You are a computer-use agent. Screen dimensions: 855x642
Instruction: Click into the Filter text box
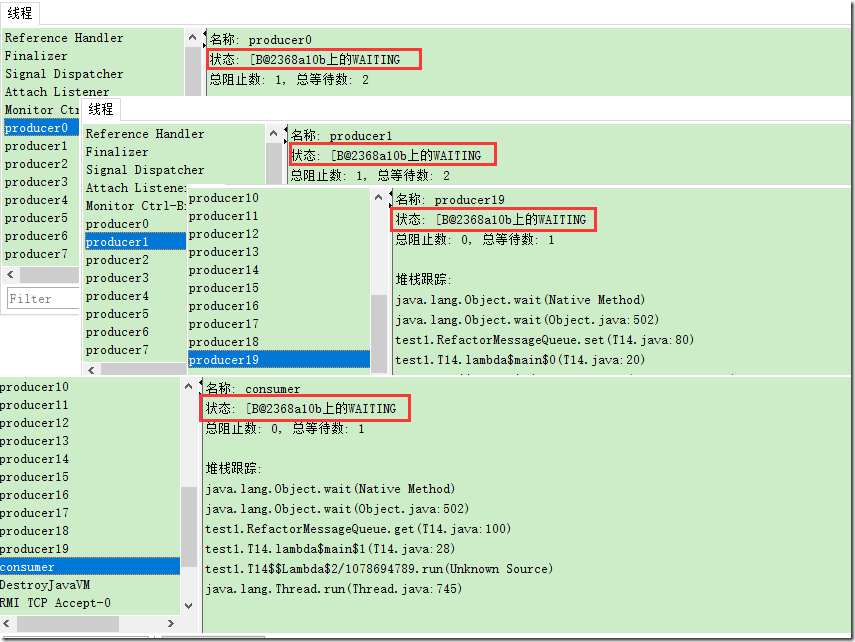pos(44,298)
